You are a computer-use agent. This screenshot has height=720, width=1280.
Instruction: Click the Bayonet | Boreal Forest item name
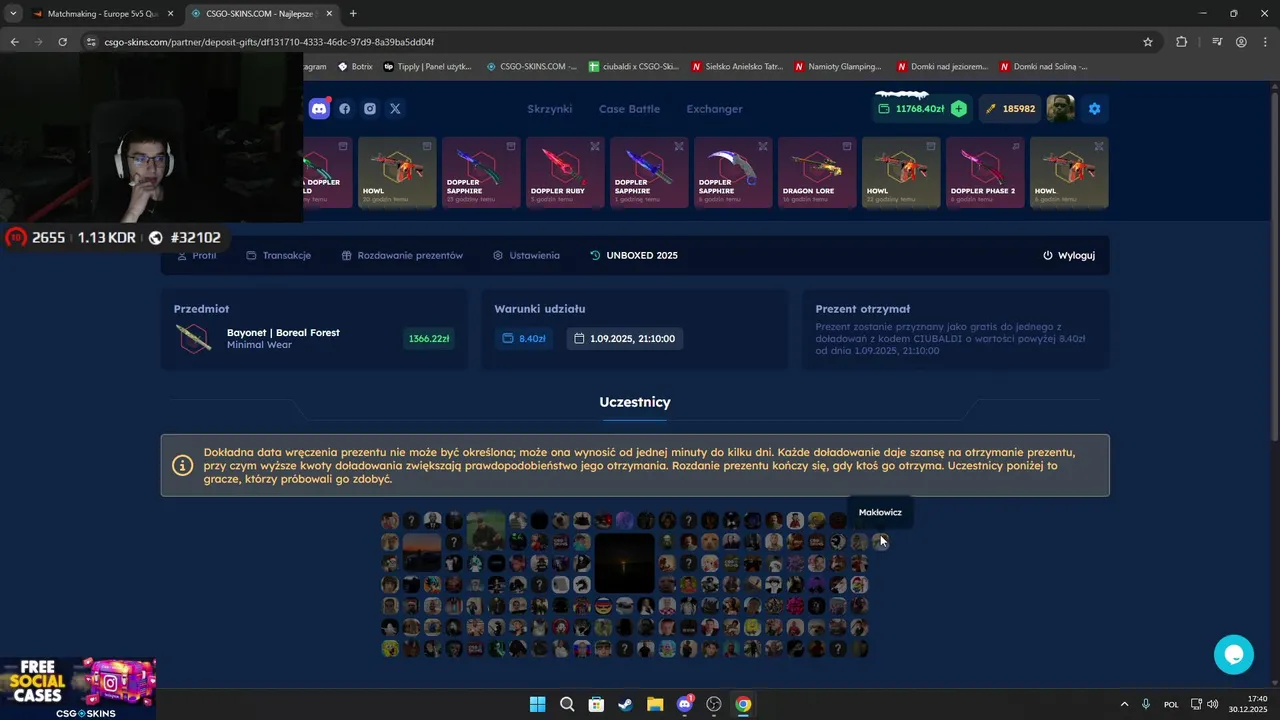tap(283, 333)
